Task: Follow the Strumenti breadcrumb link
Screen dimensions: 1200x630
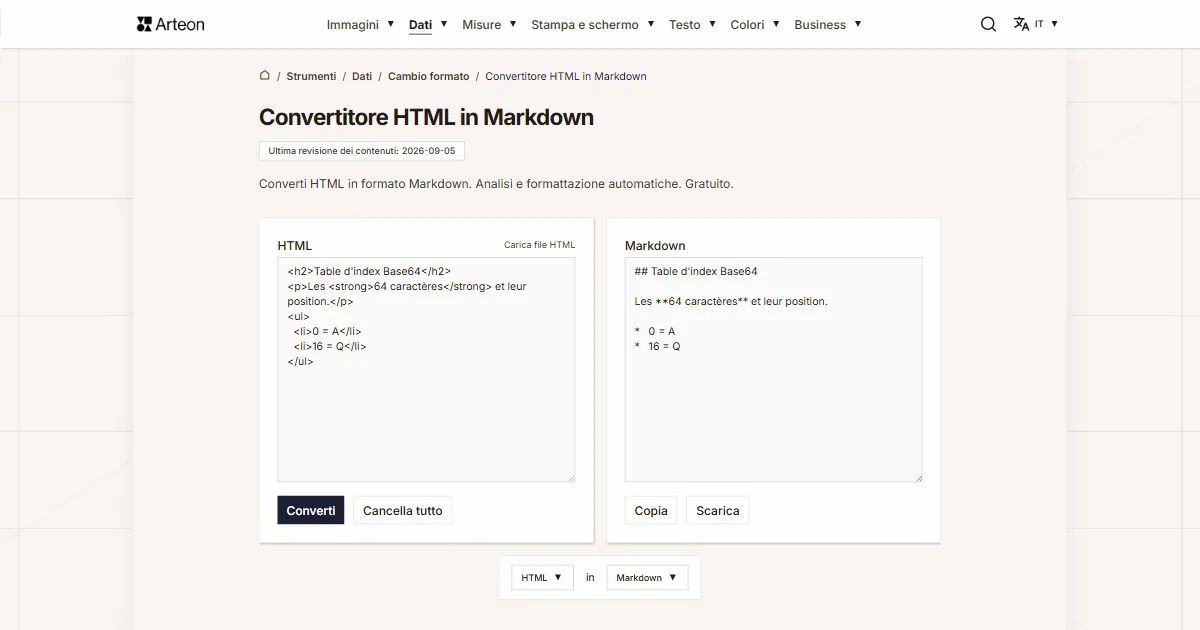Action: click(x=311, y=76)
